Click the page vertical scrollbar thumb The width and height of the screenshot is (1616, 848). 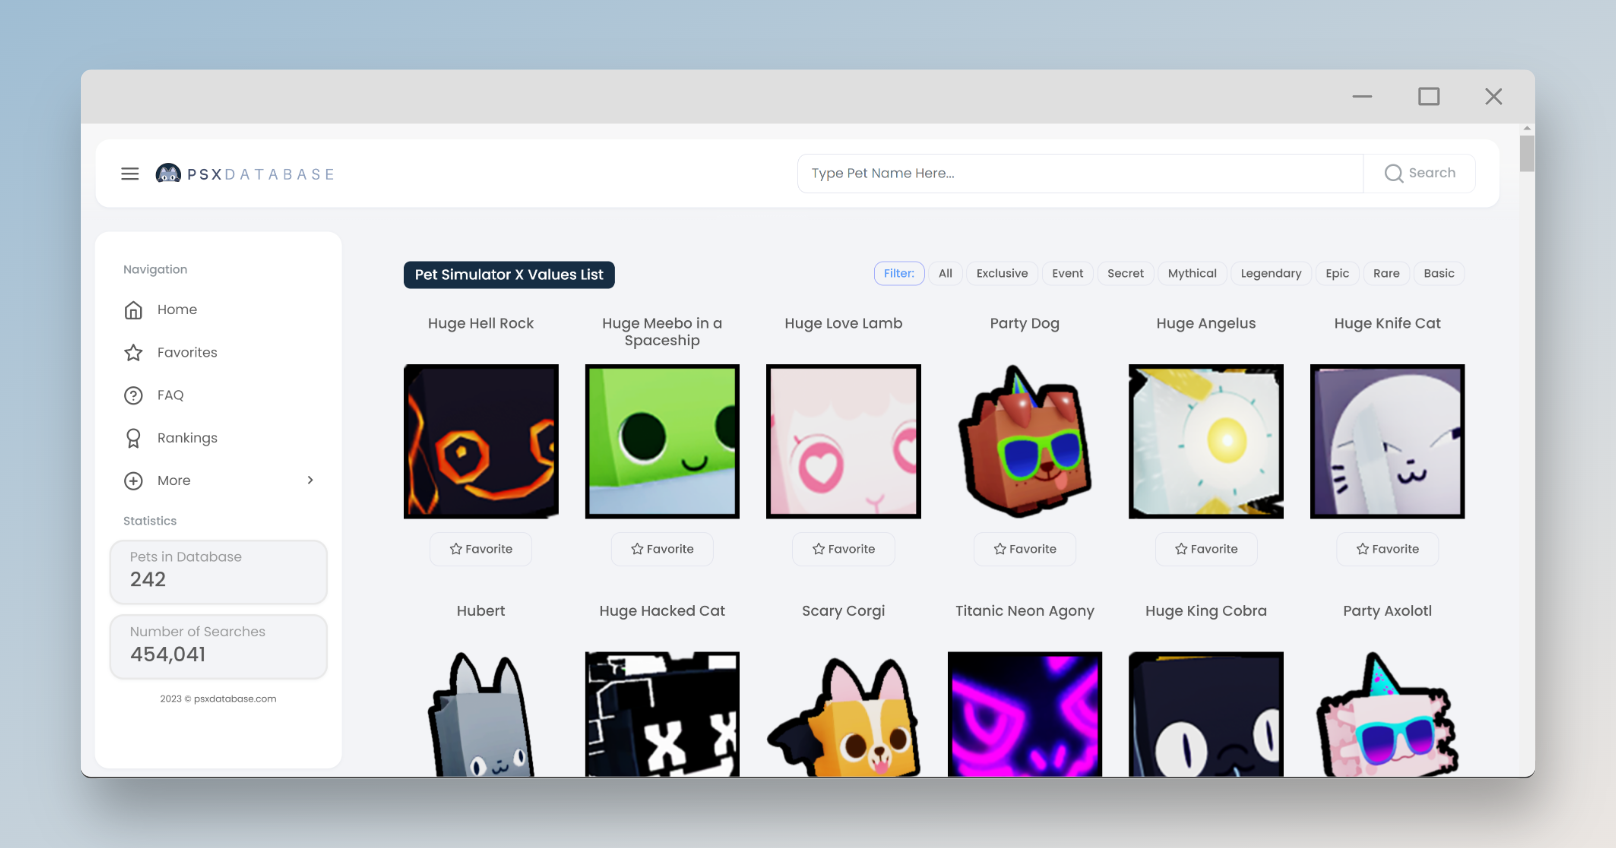pyautogui.click(x=1526, y=153)
